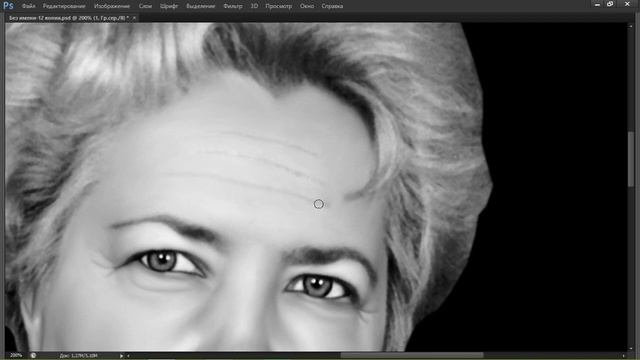Image resolution: width=640 pixels, height=360 pixels.
Task: Minimize the Photoshop window
Action: tap(597, 4)
